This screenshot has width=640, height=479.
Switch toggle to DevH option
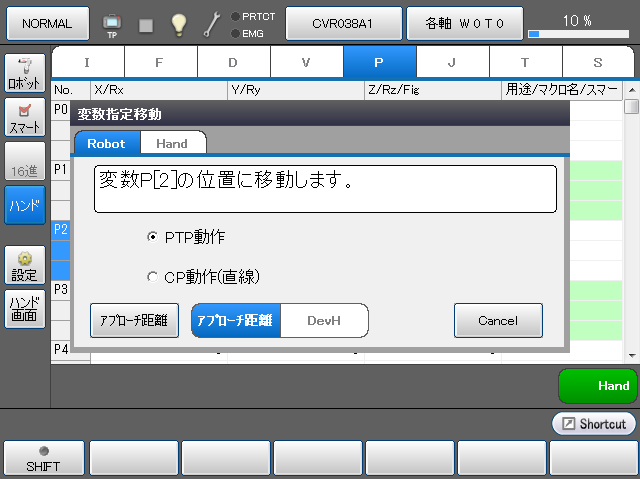point(324,321)
